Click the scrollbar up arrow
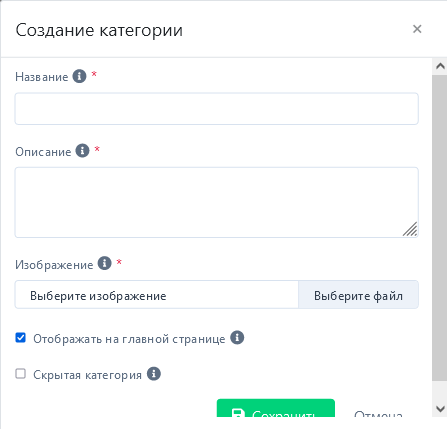The width and height of the screenshot is (447, 429). coord(440,66)
